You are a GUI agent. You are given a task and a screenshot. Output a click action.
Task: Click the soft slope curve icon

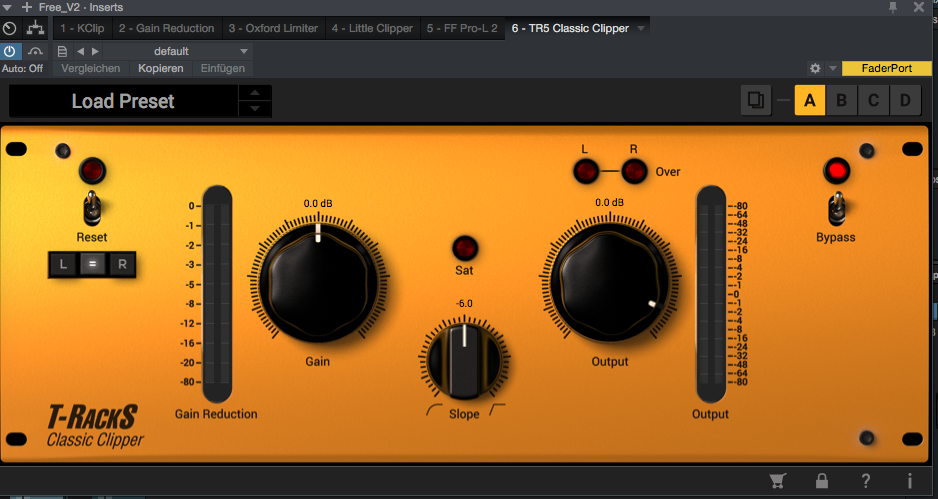(x=434, y=410)
